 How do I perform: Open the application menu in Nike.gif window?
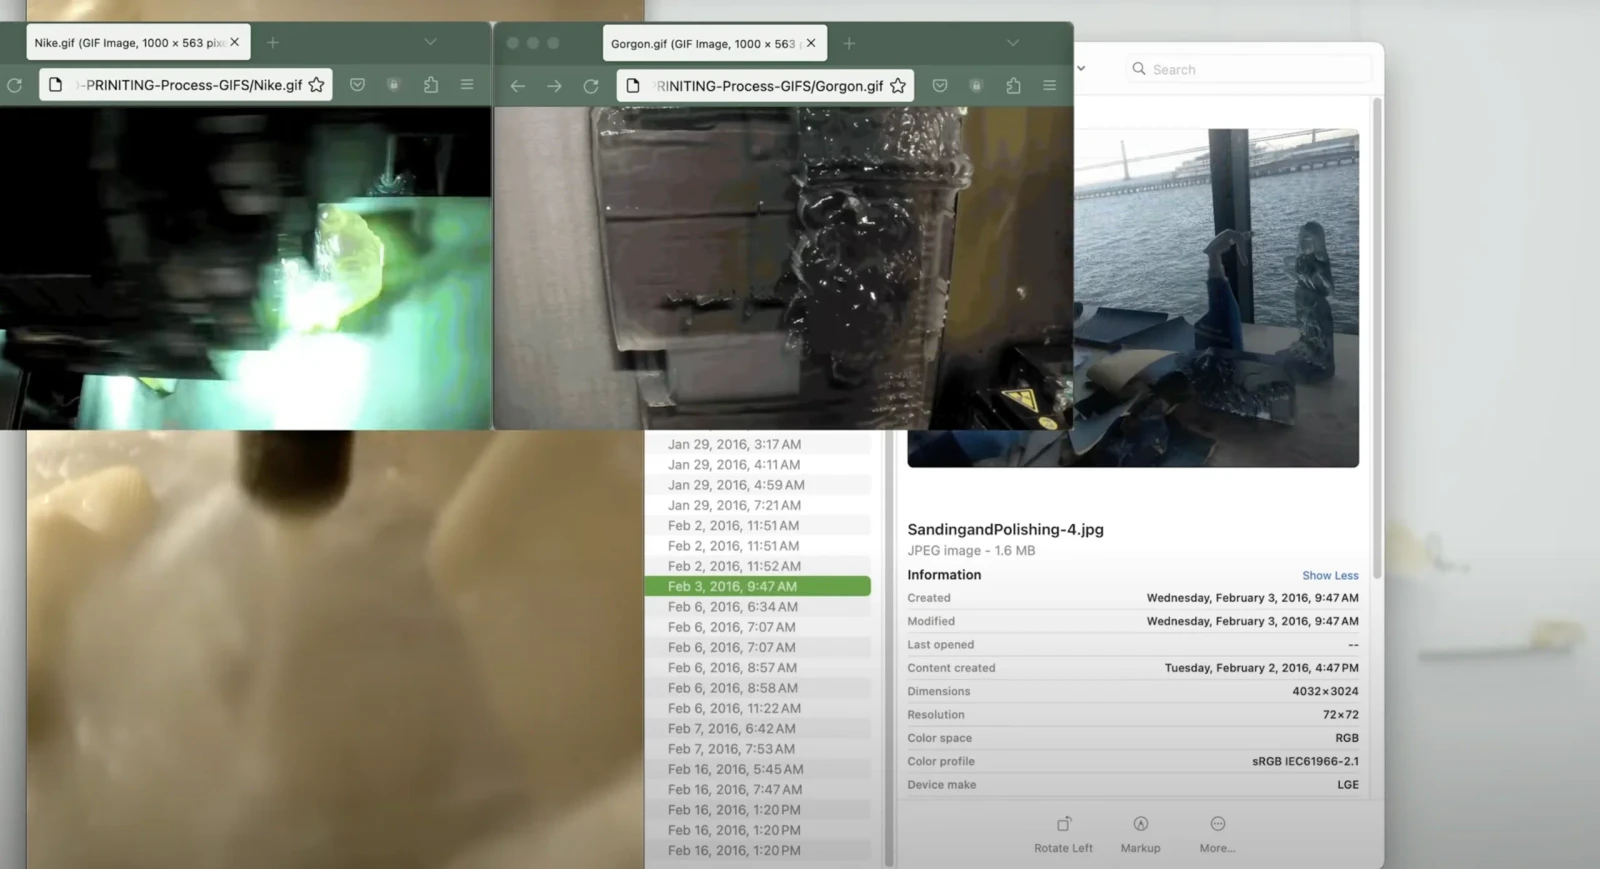click(x=467, y=85)
